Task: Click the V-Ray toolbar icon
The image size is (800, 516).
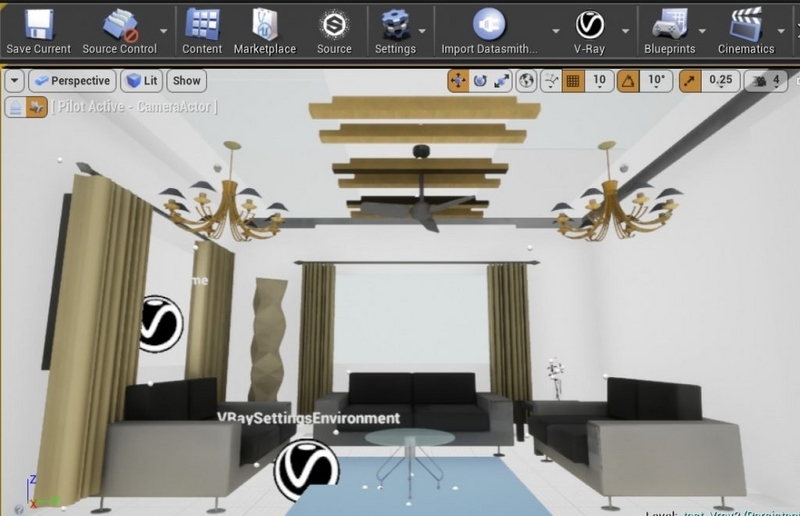Action: coord(590,24)
